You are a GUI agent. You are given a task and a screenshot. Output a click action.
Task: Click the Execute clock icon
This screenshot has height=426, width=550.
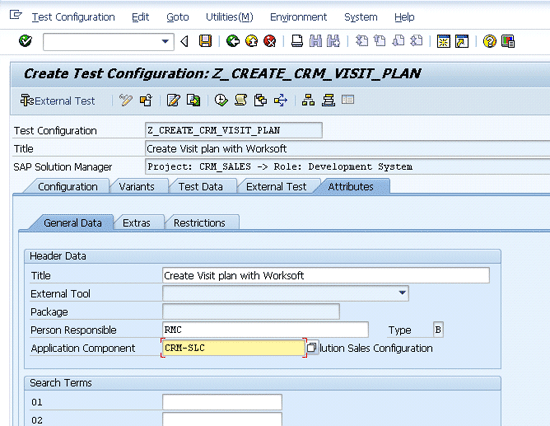(x=221, y=101)
